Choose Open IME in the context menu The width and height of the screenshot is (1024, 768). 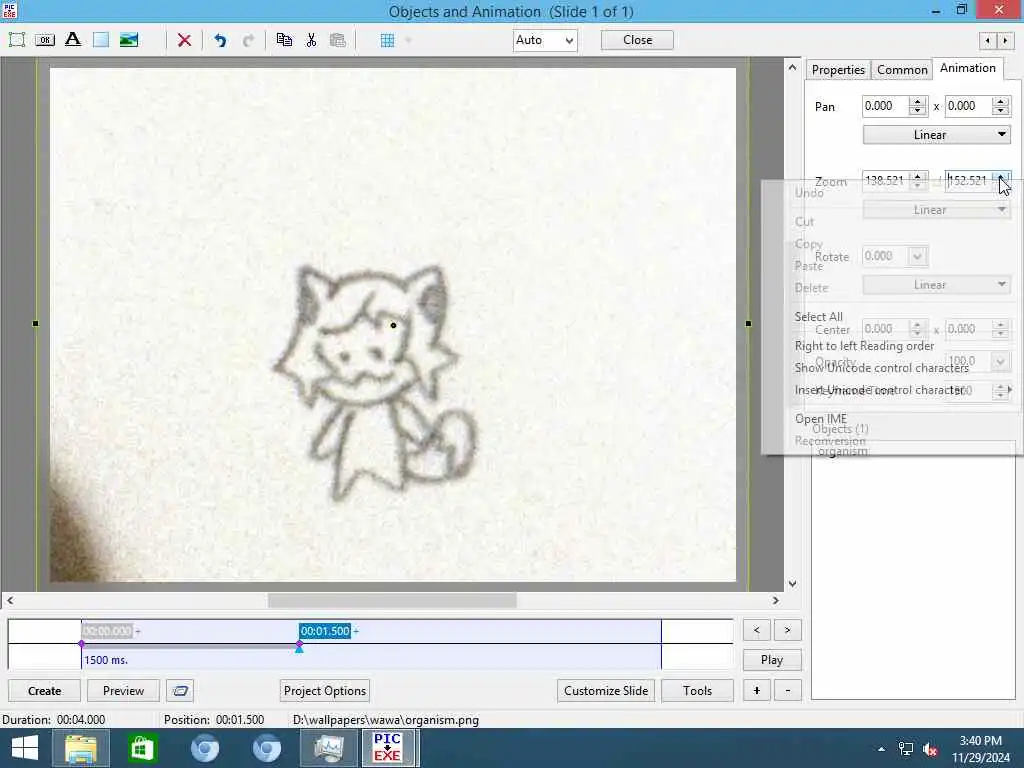(x=820, y=419)
